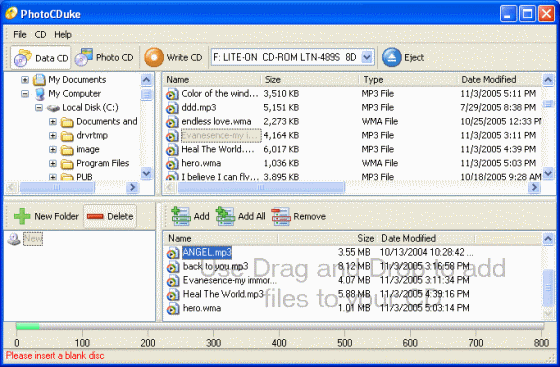Image resolution: width=560 pixels, height=367 pixels.
Task: Sort source files by Name column
Action: click(212, 80)
